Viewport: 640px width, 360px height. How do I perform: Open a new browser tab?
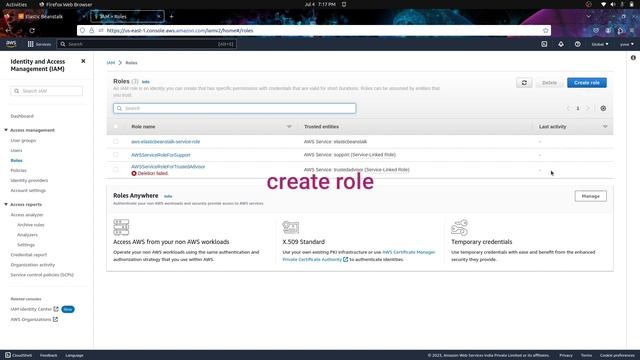point(171,17)
